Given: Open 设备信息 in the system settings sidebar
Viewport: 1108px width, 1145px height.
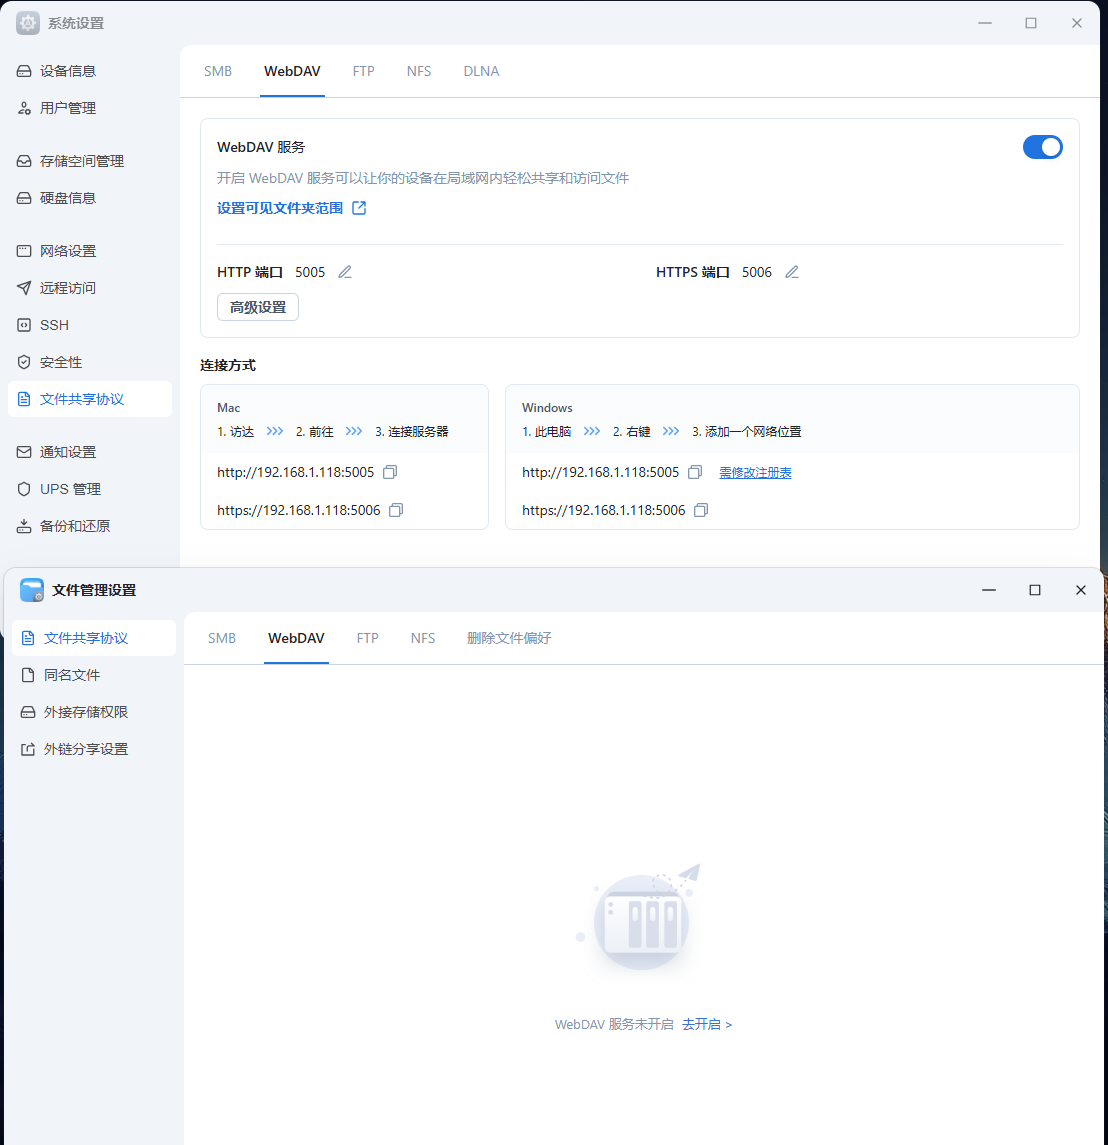Looking at the screenshot, I should (90, 71).
